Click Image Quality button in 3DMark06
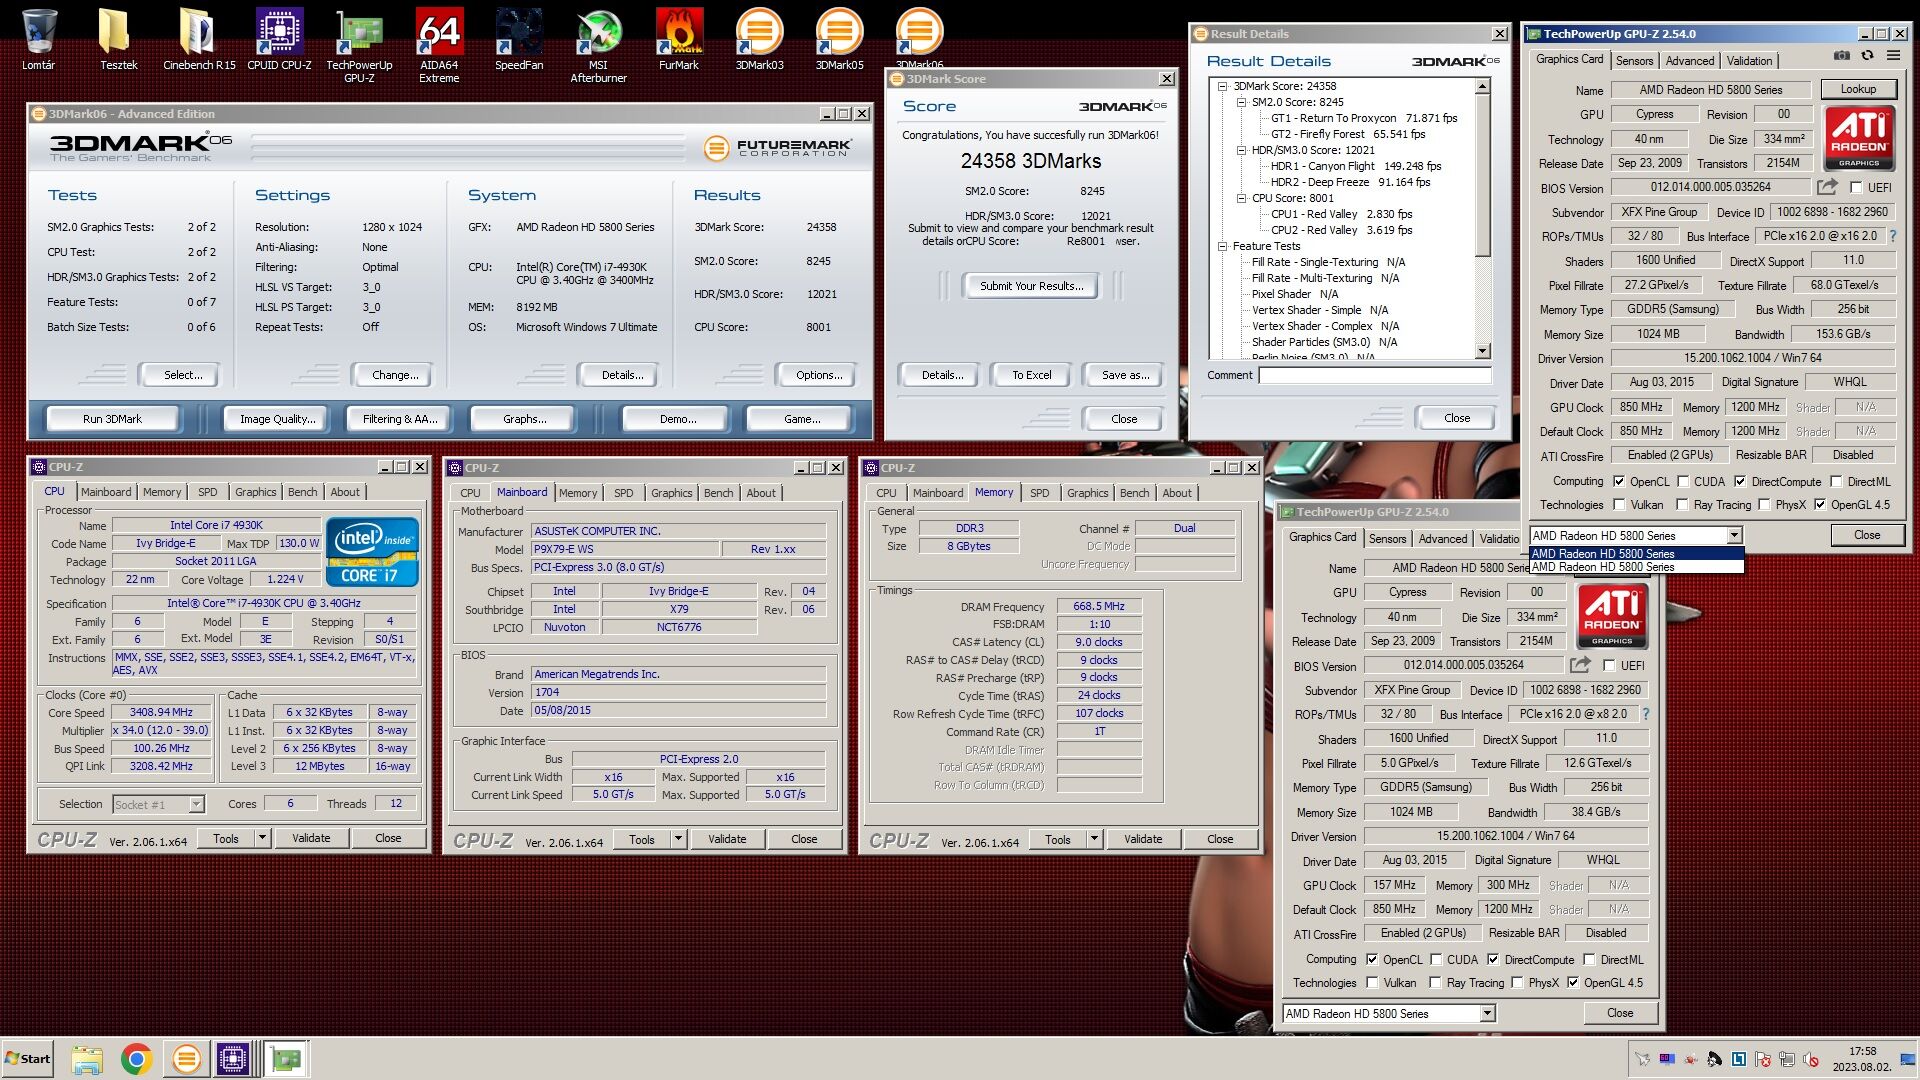Screen dimensions: 1920x1080 277,419
